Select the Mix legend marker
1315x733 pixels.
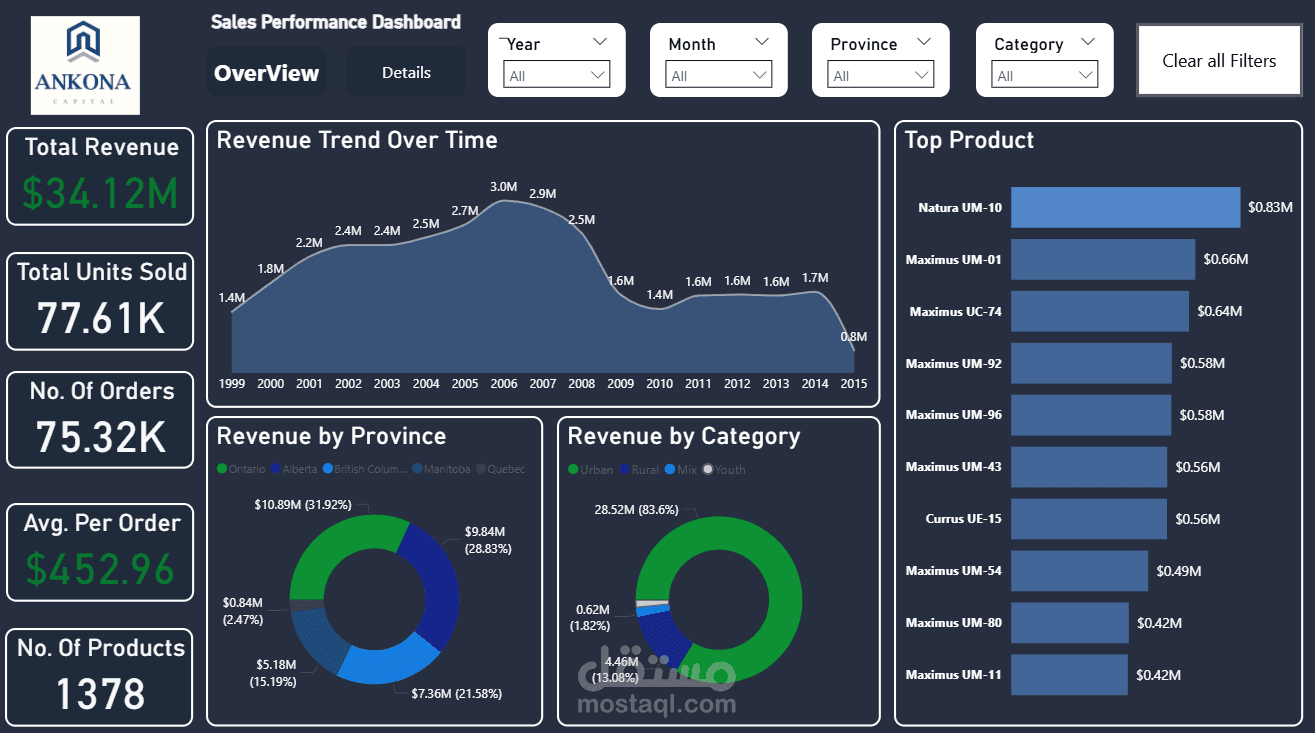tap(670, 468)
